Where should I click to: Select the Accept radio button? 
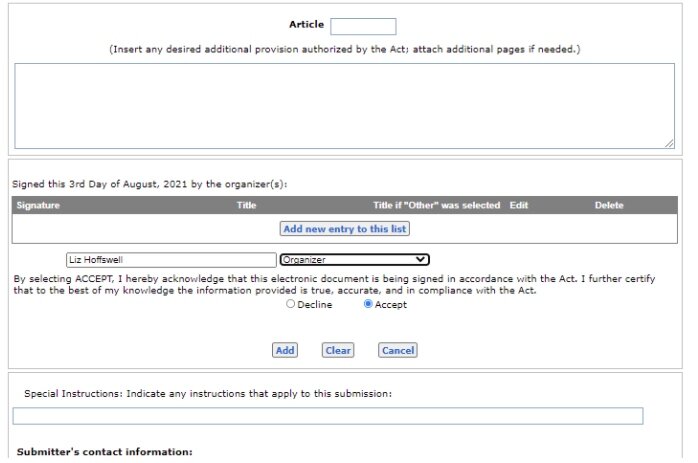(368, 305)
